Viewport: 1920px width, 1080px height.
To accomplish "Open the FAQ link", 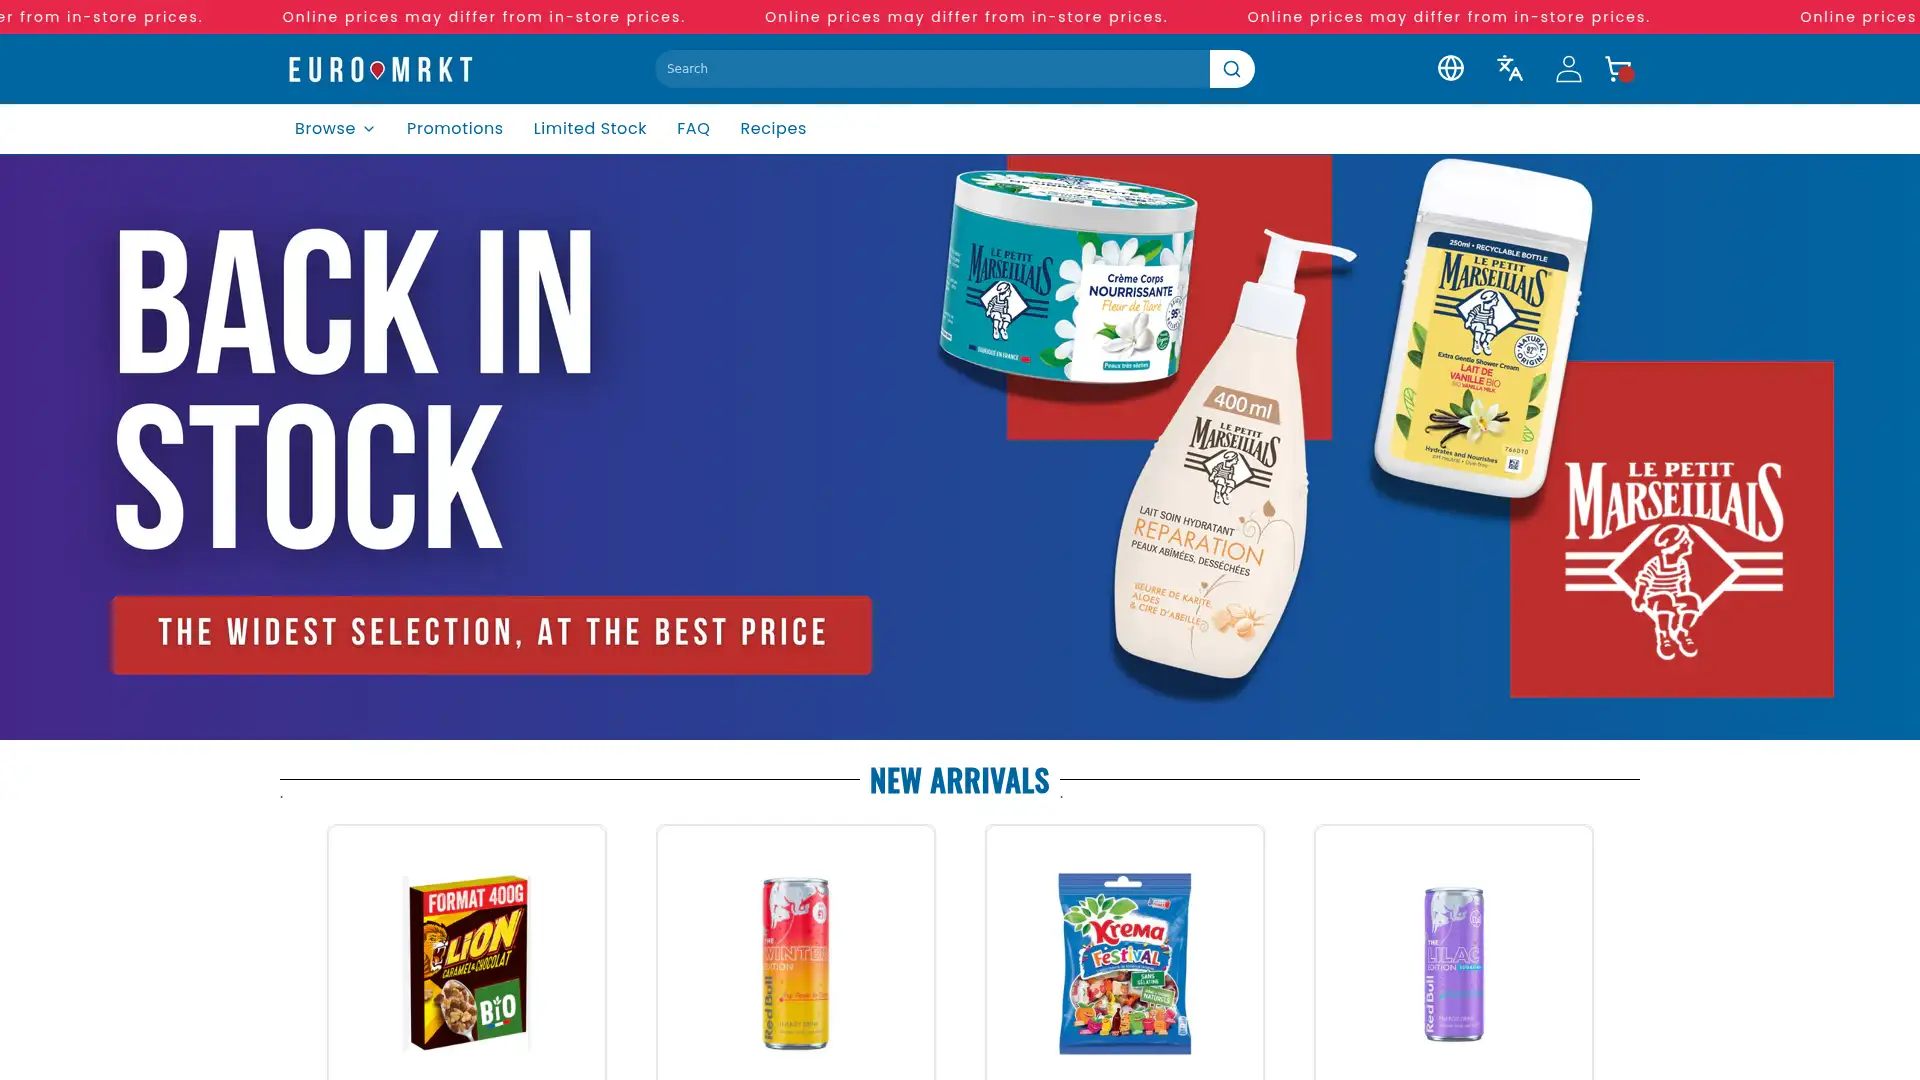I will click(x=693, y=129).
